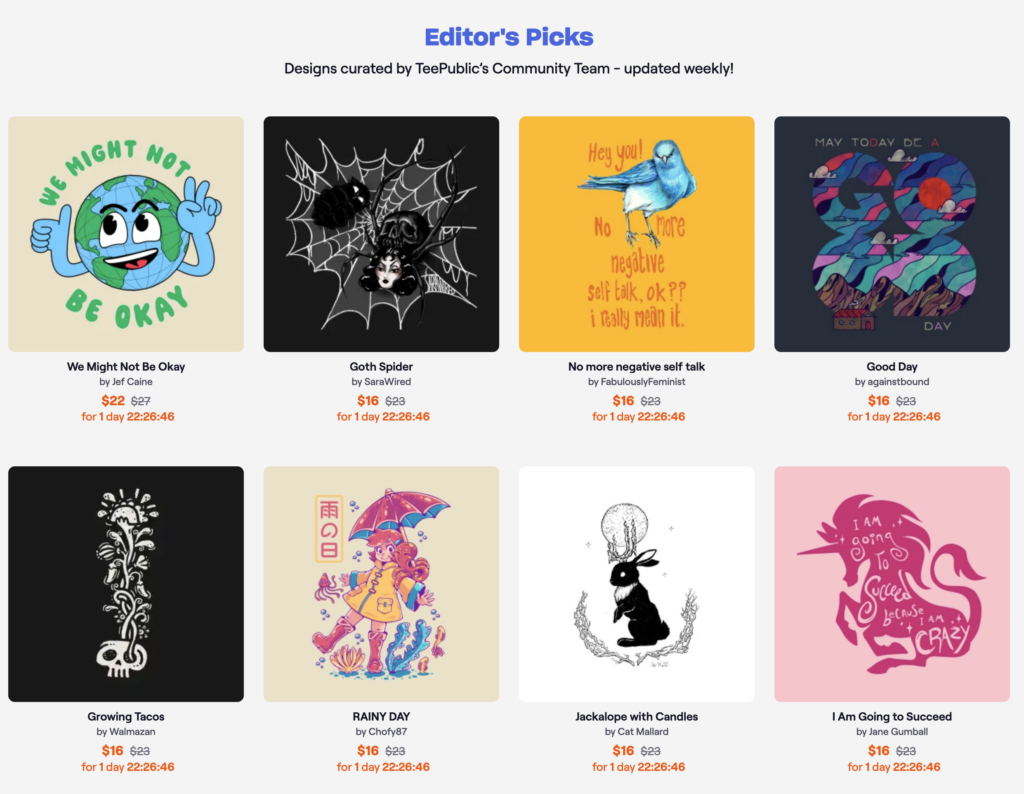Viewport: 1024px width, 794px height.
Task: View the Jackalope with Candles image
Action: coord(637,584)
